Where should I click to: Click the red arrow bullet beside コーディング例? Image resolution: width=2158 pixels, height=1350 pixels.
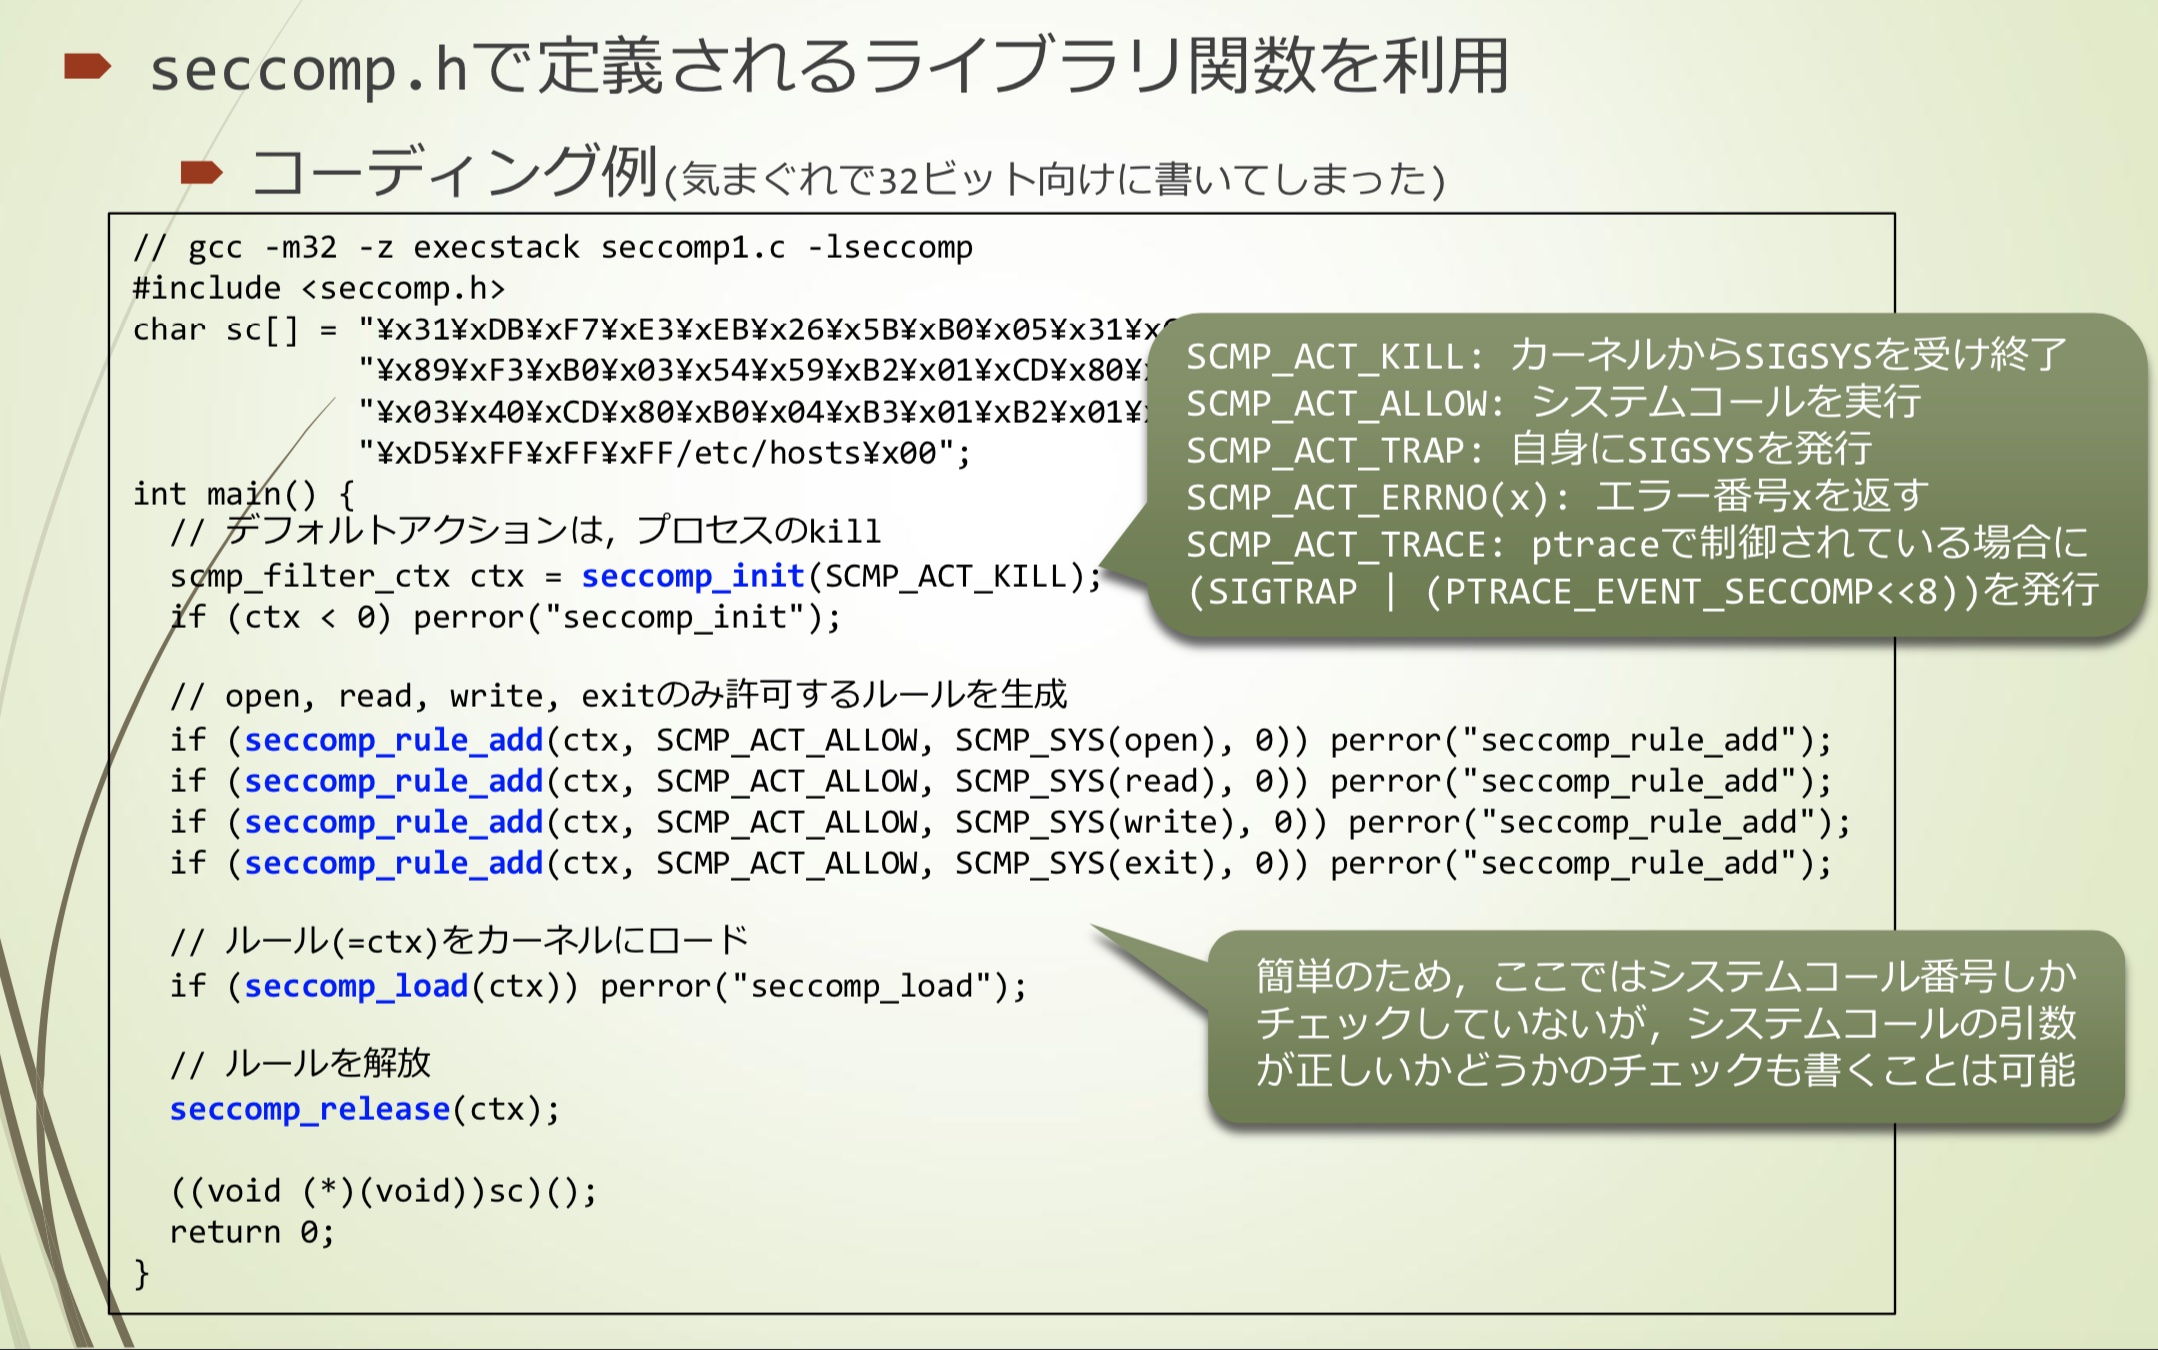click(x=201, y=173)
